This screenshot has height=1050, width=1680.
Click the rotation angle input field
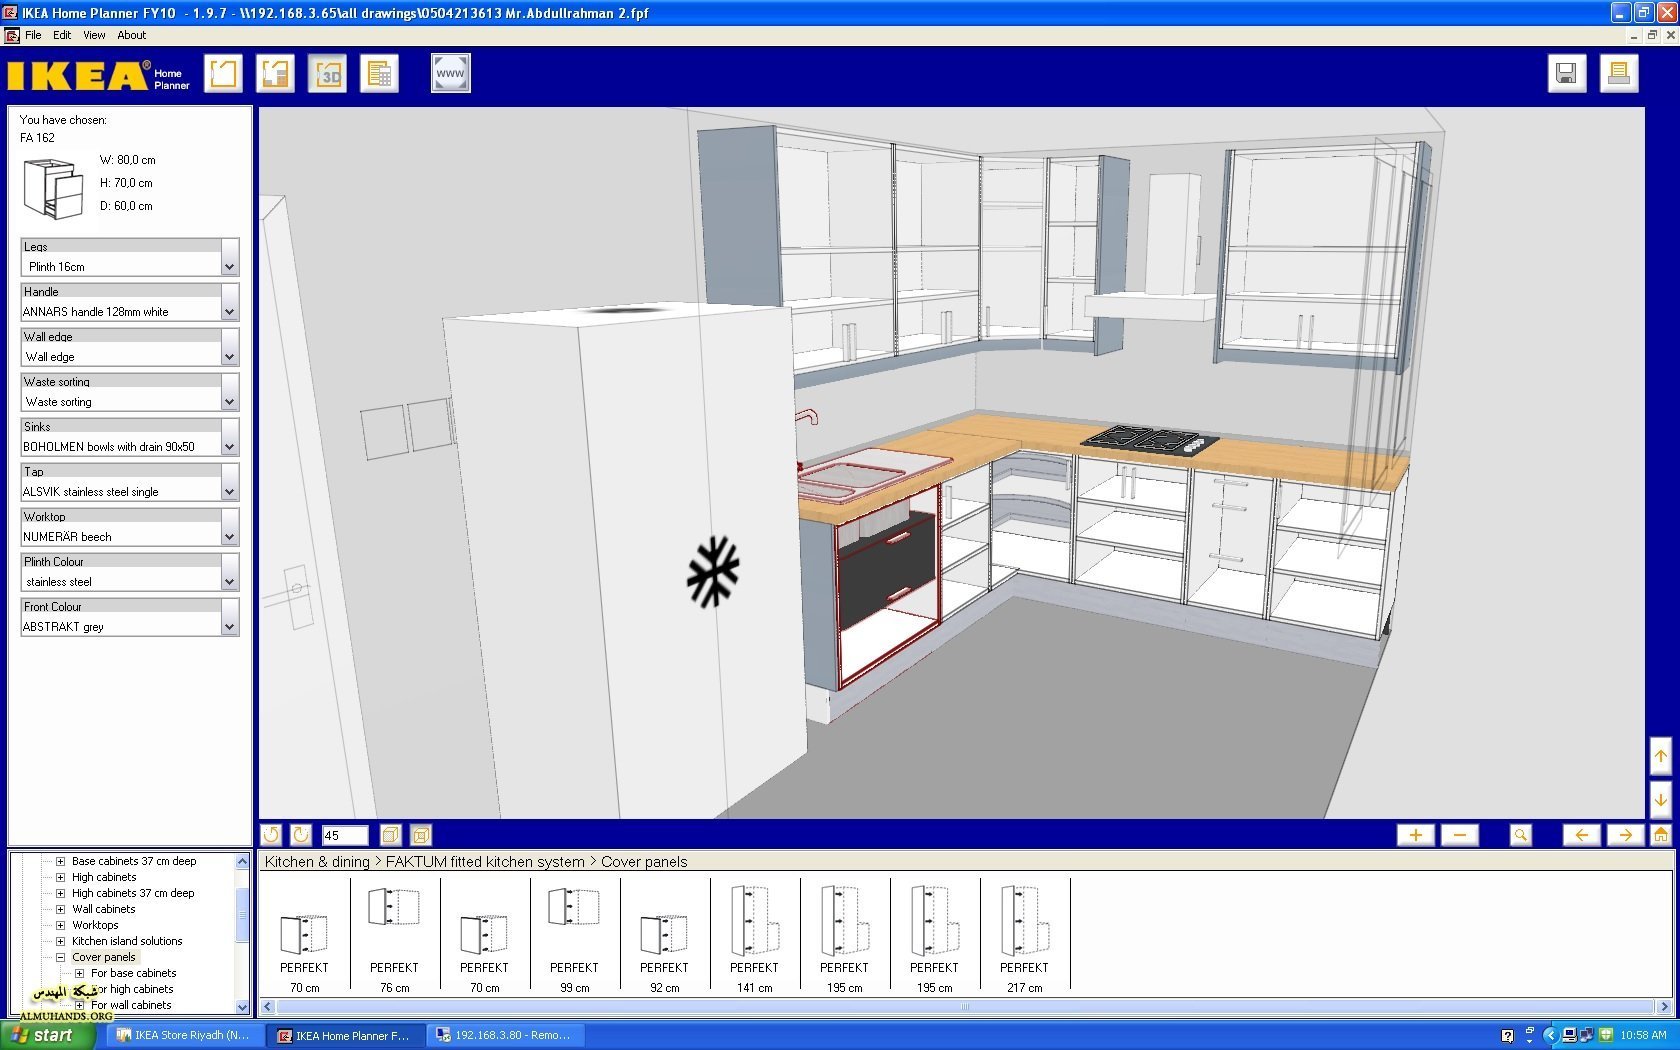click(344, 835)
